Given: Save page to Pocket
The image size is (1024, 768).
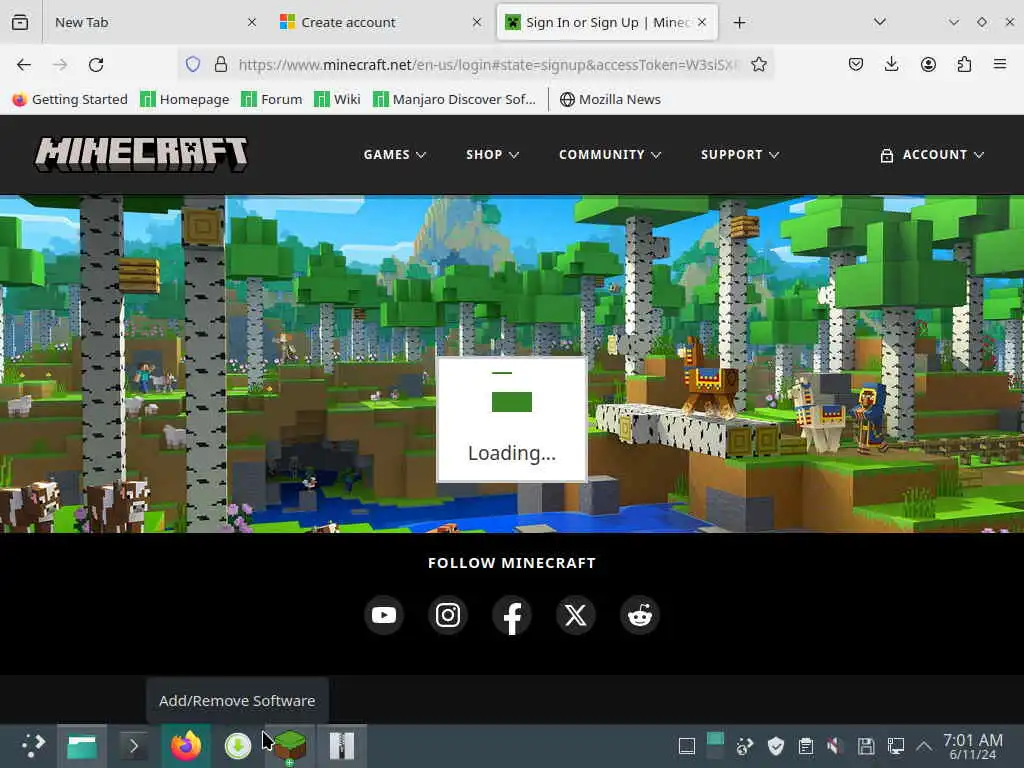Looking at the screenshot, I should tap(856, 65).
